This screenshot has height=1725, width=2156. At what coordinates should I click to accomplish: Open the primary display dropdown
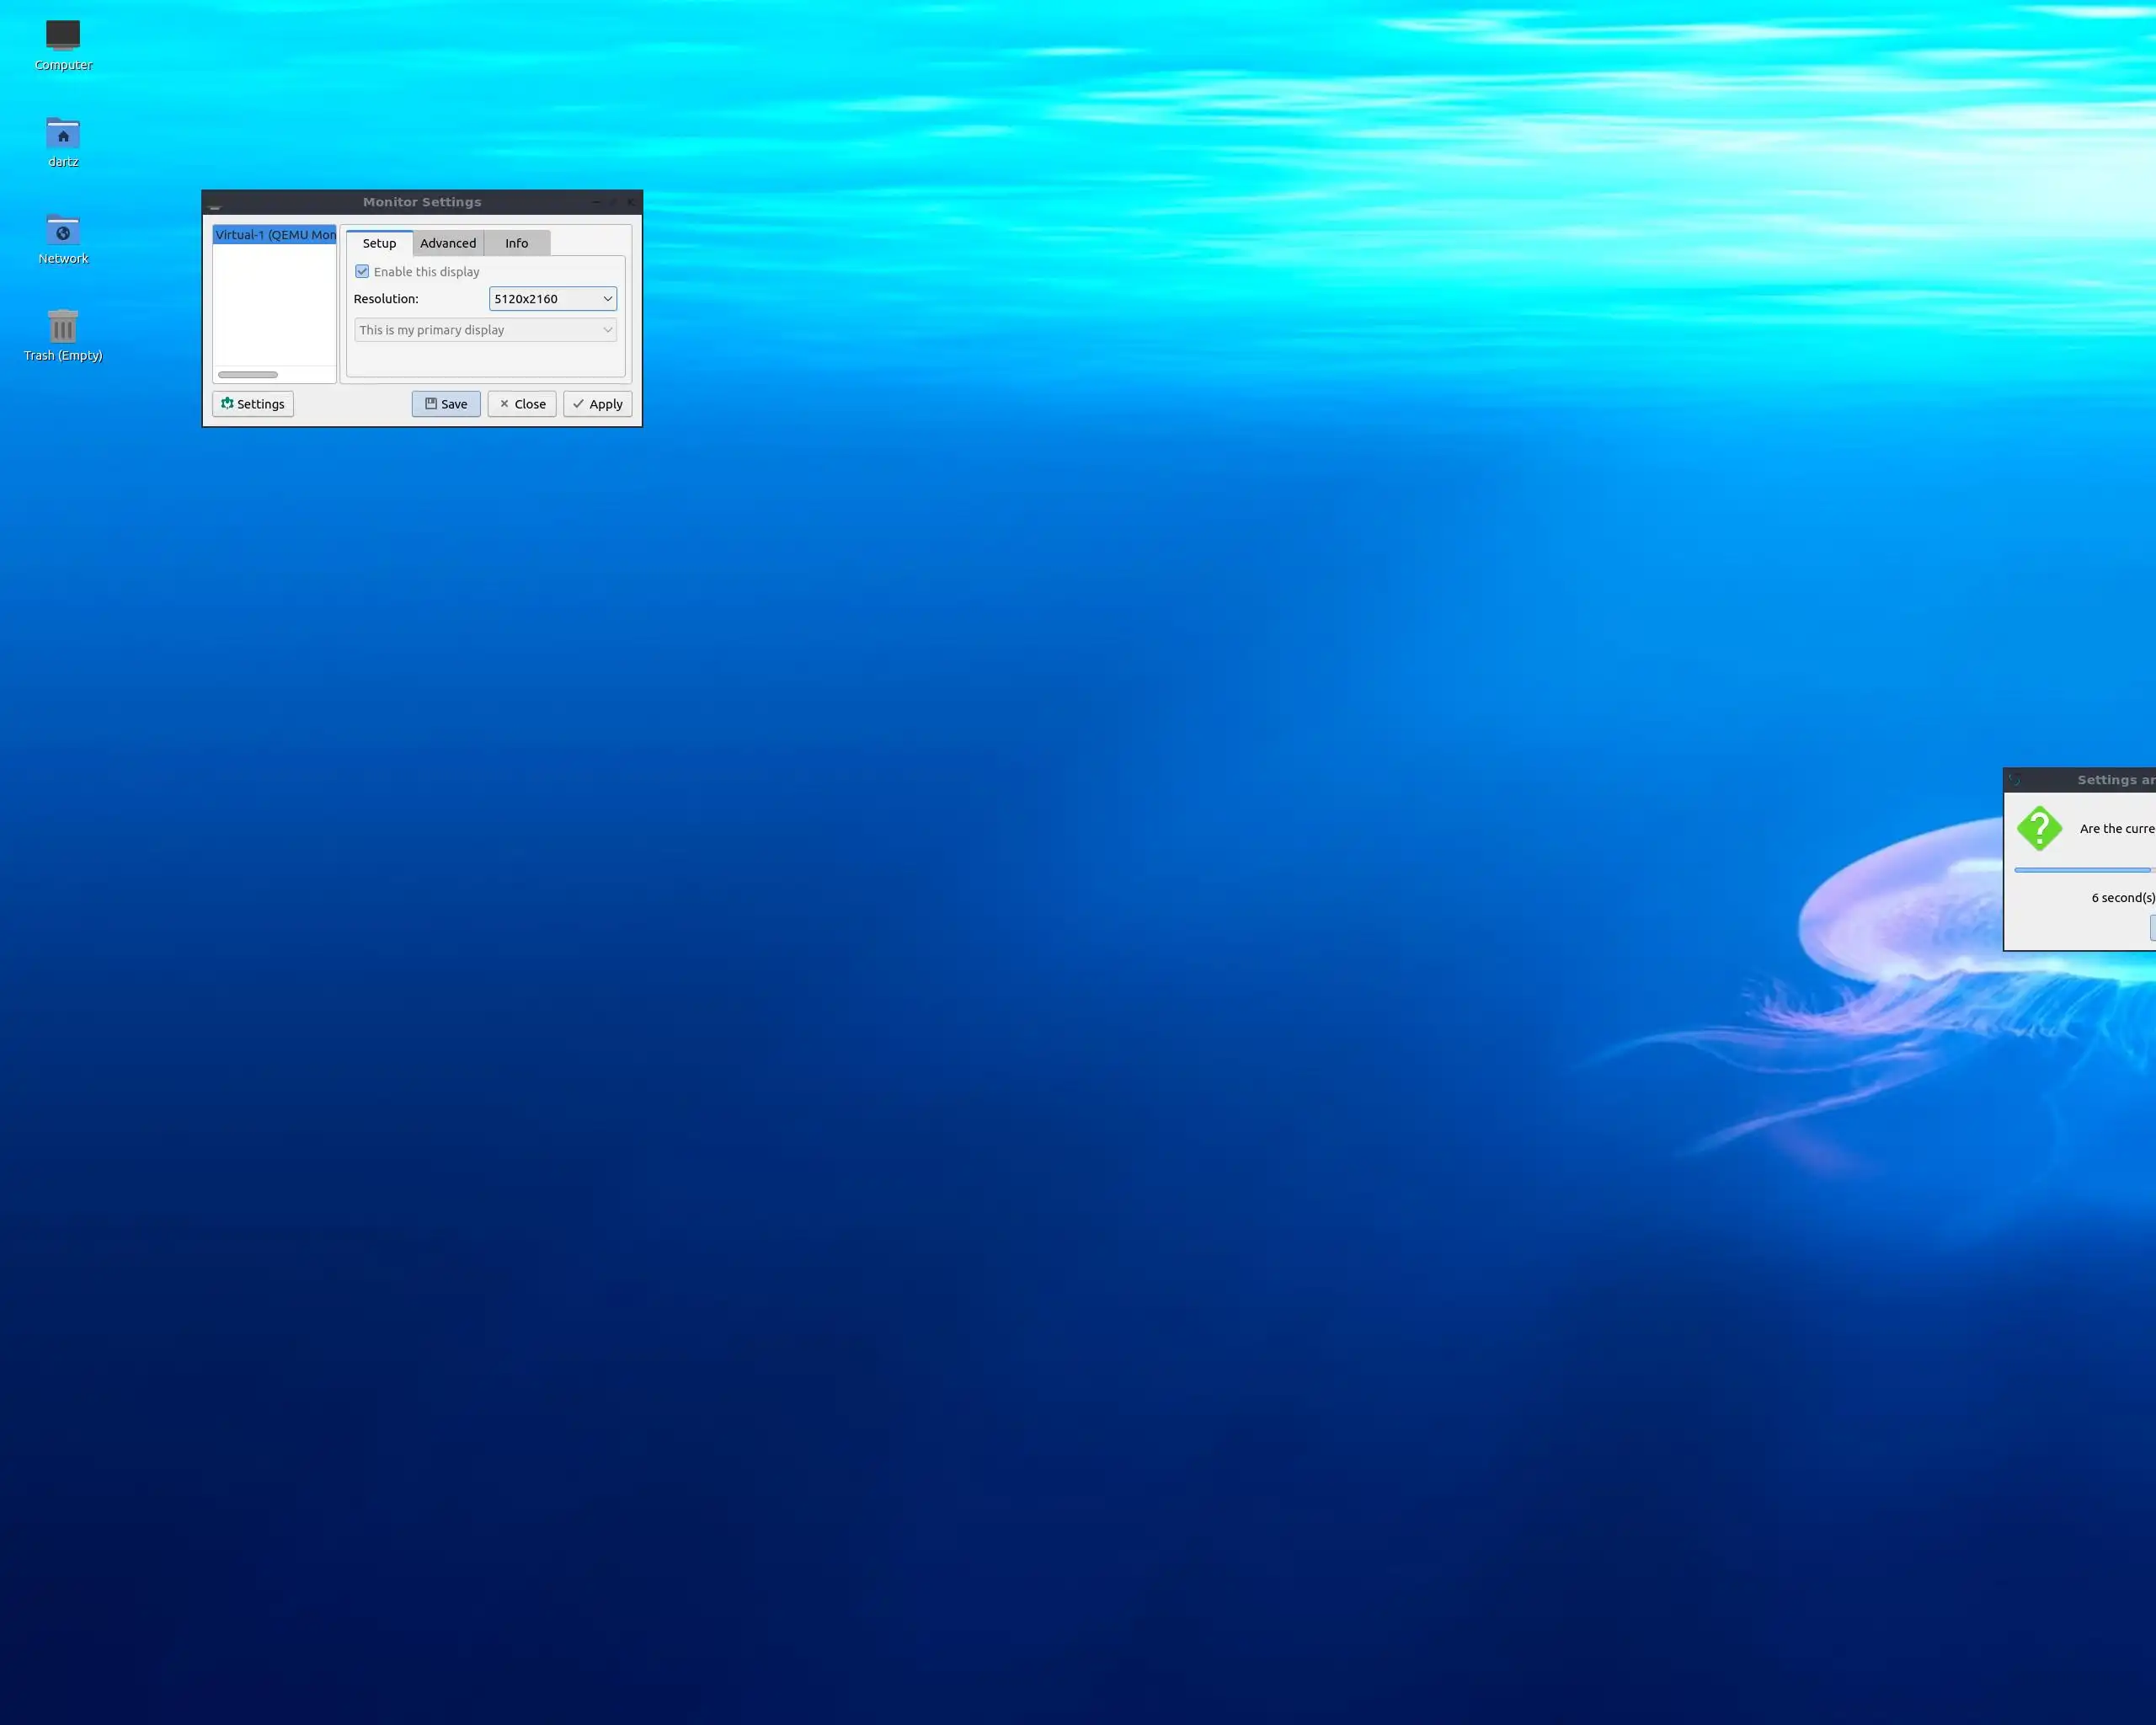(x=485, y=330)
